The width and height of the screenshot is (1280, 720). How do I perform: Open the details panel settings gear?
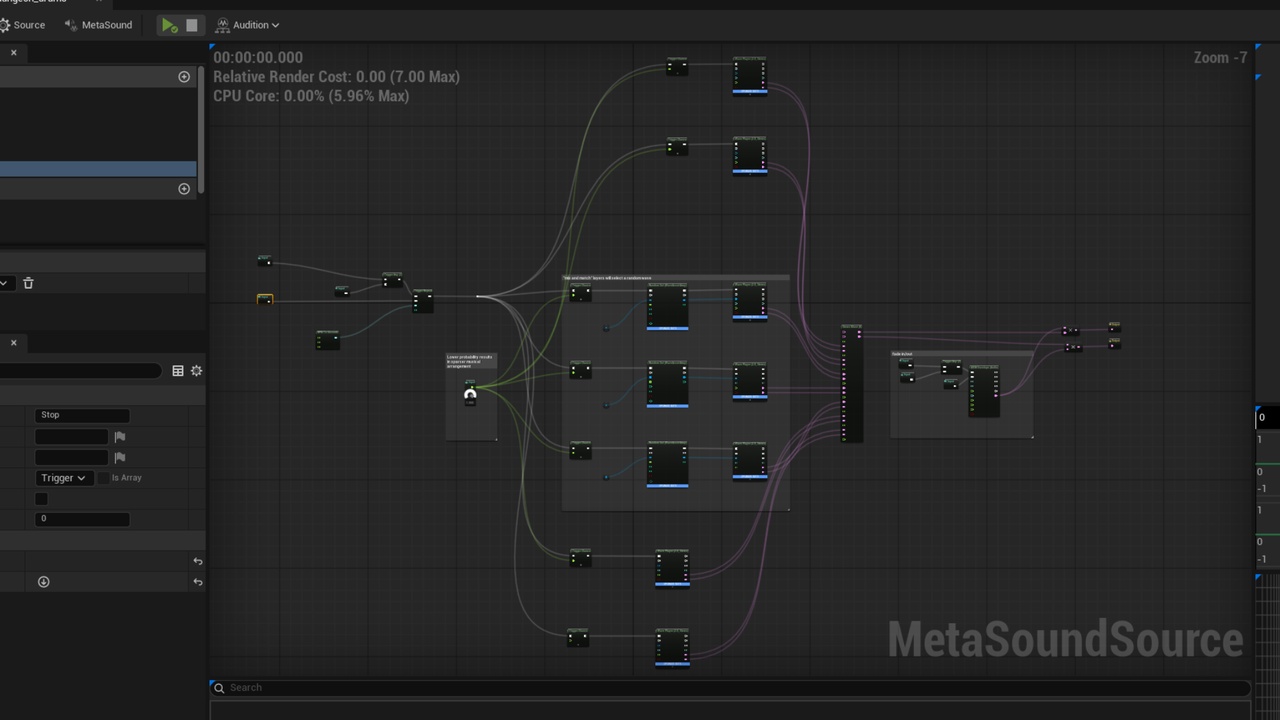point(196,371)
